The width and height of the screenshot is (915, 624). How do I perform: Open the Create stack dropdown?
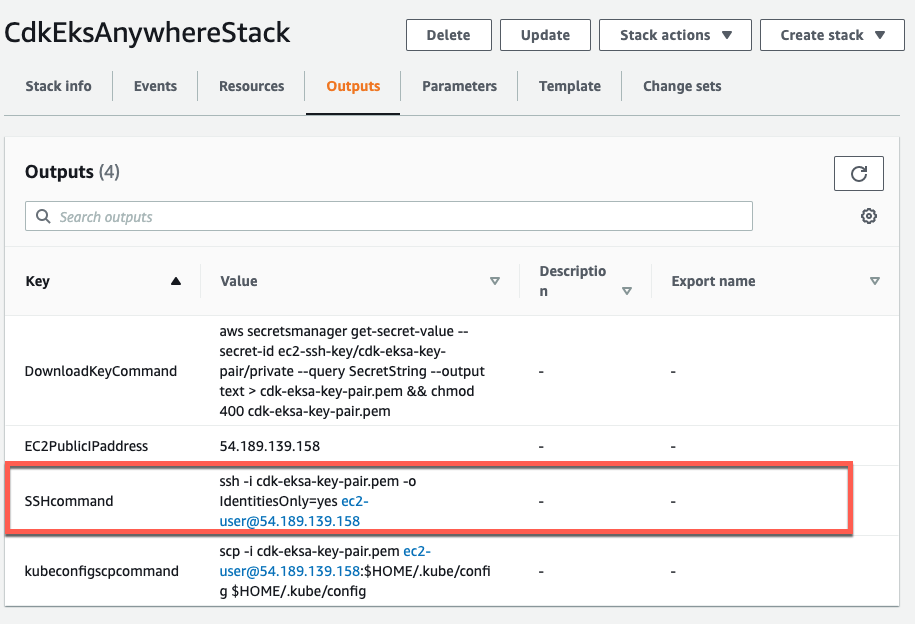tap(832, 35)
